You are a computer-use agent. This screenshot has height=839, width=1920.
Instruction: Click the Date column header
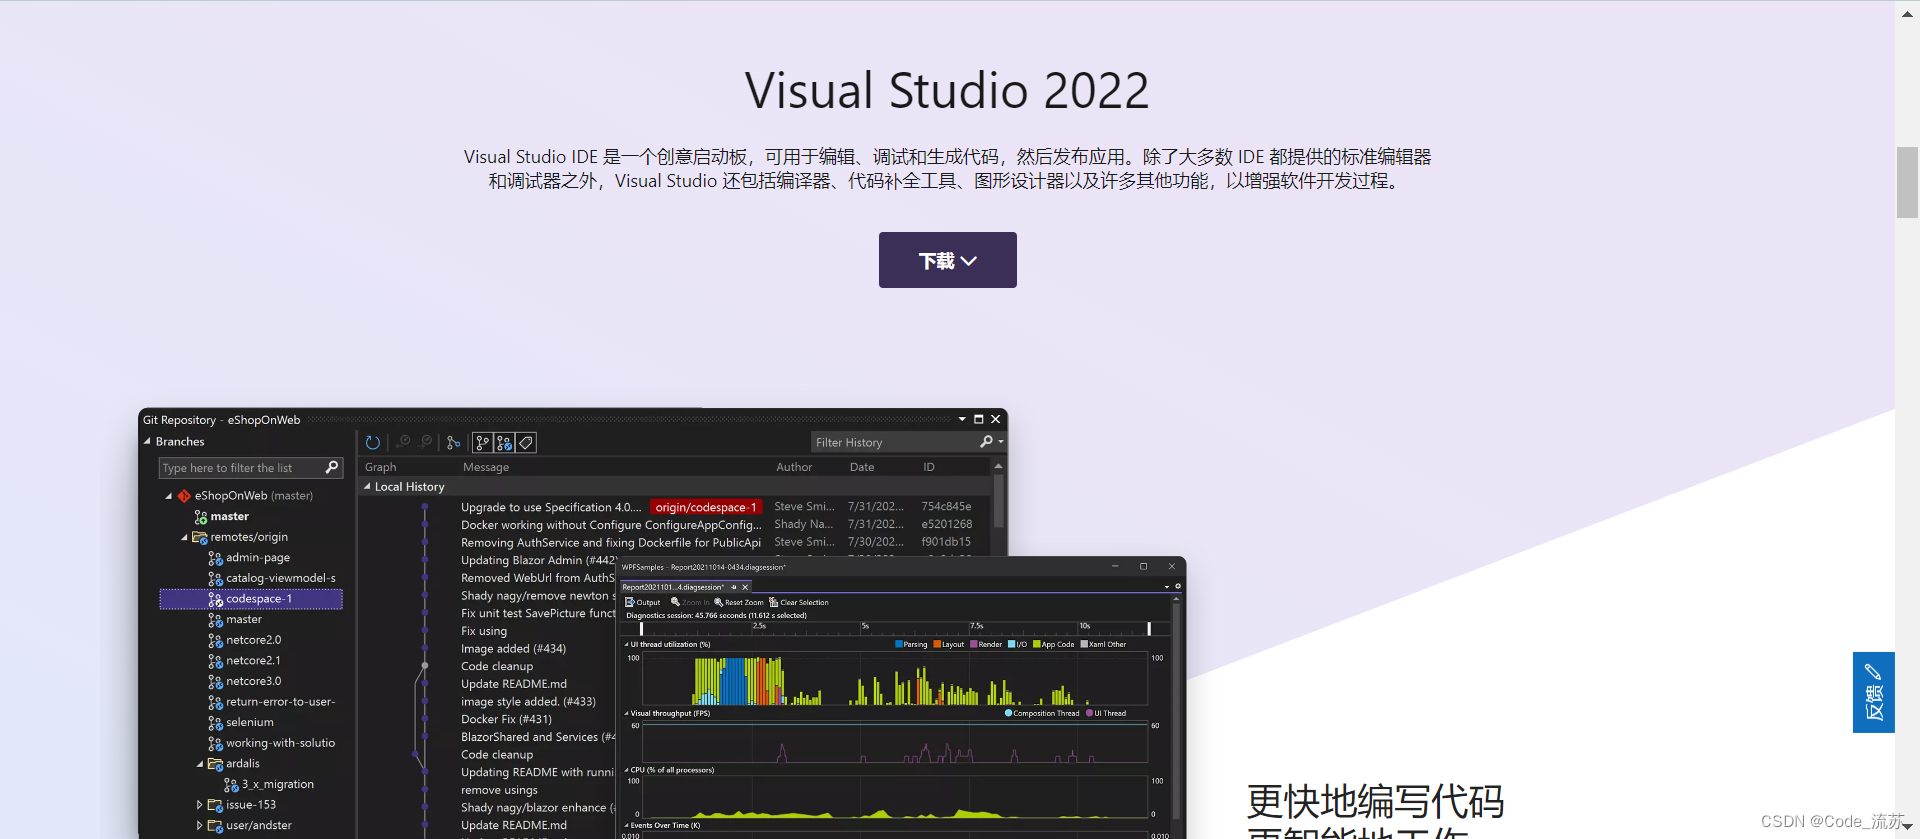[x=862, y=467]
